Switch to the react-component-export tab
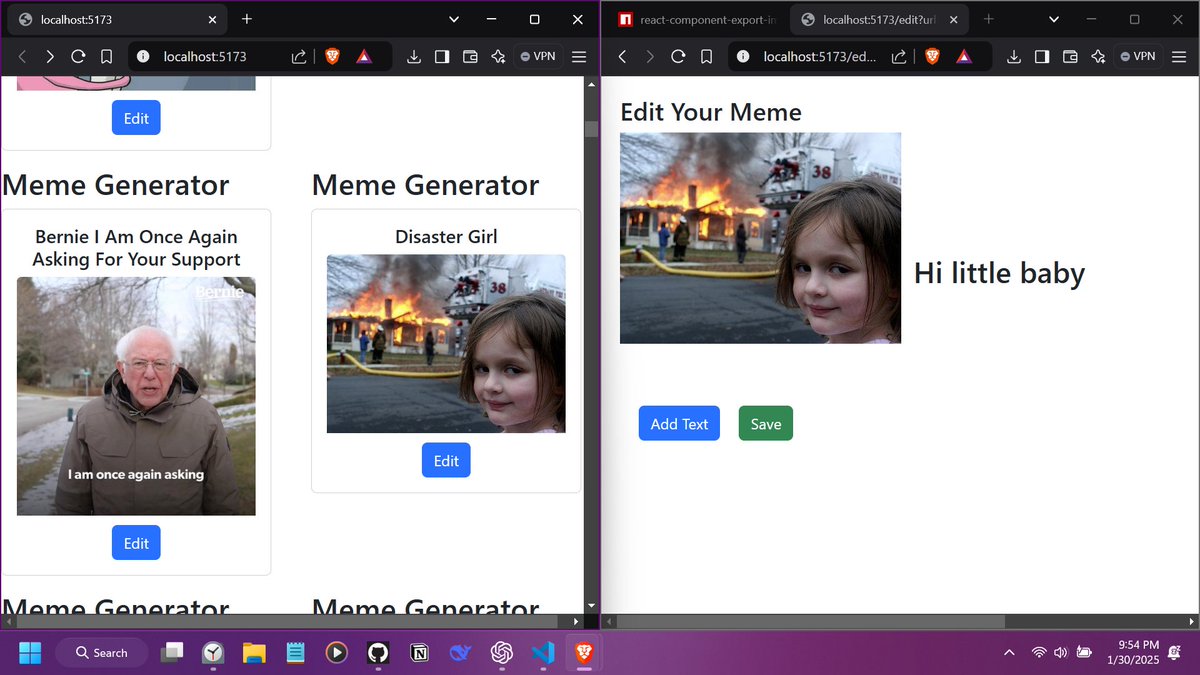 point(697,19)
